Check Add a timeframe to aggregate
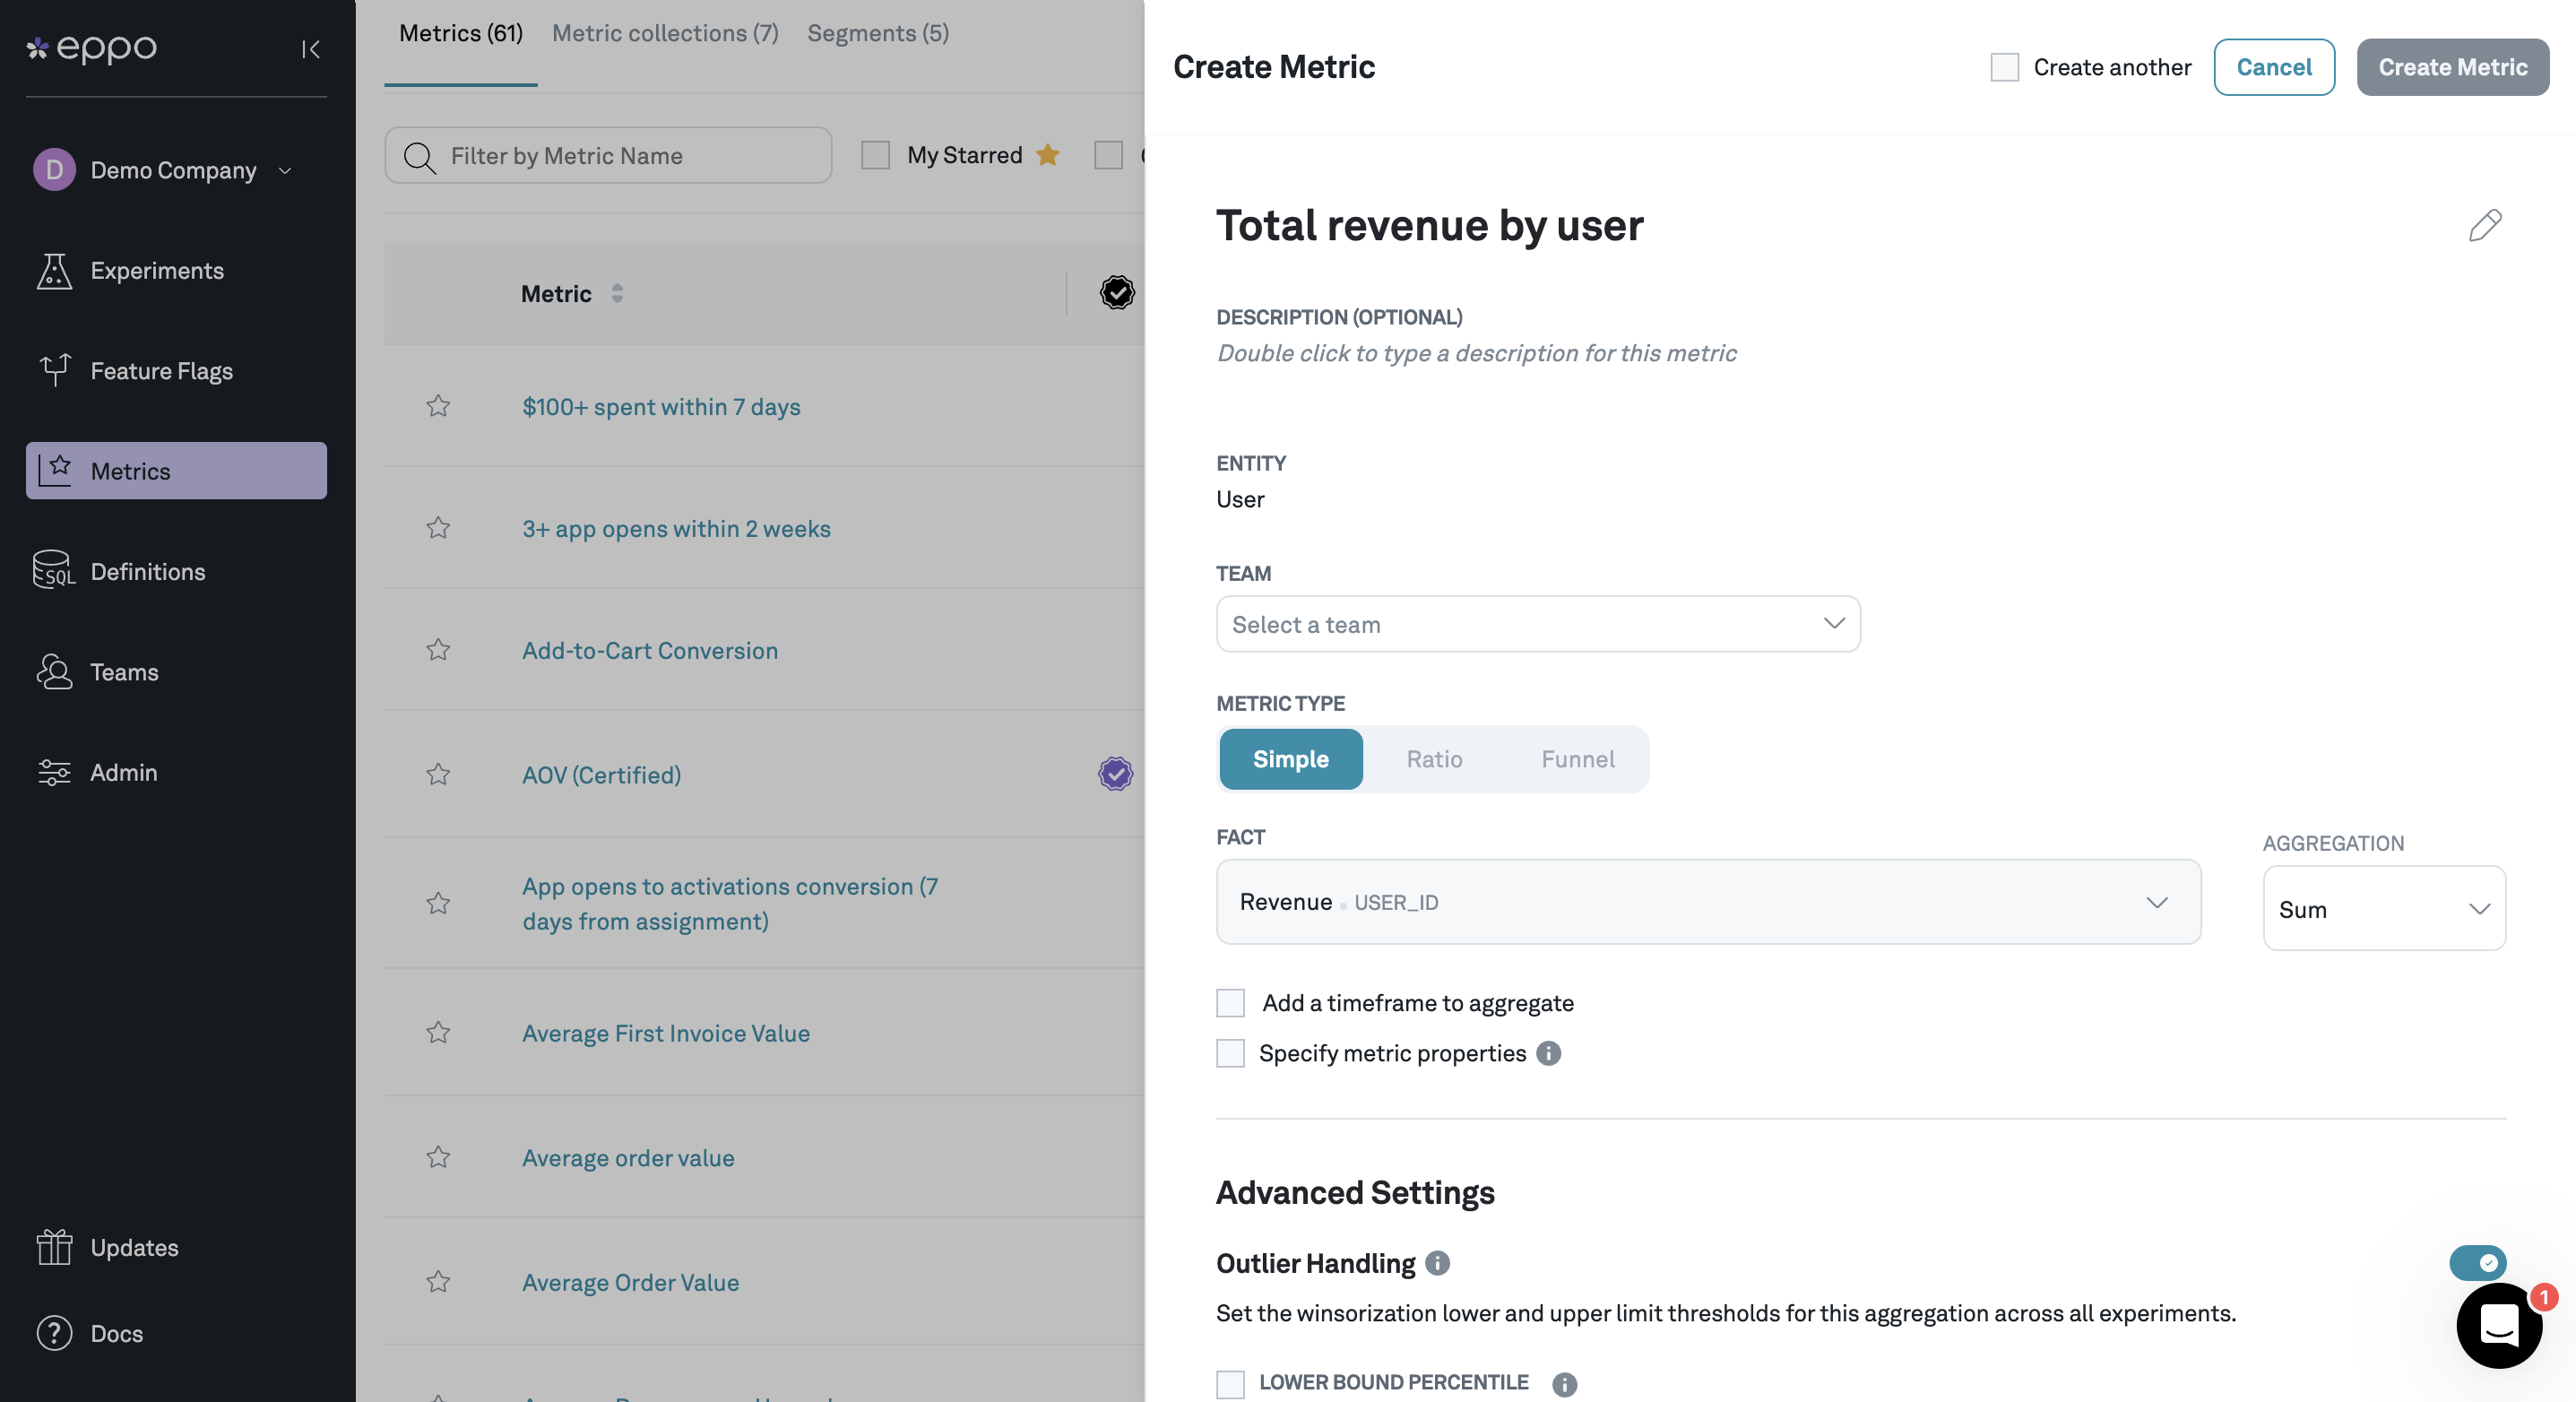Image resolution: width=2576 pixels, height=1402 pixels. [x=1230, y=1003]
